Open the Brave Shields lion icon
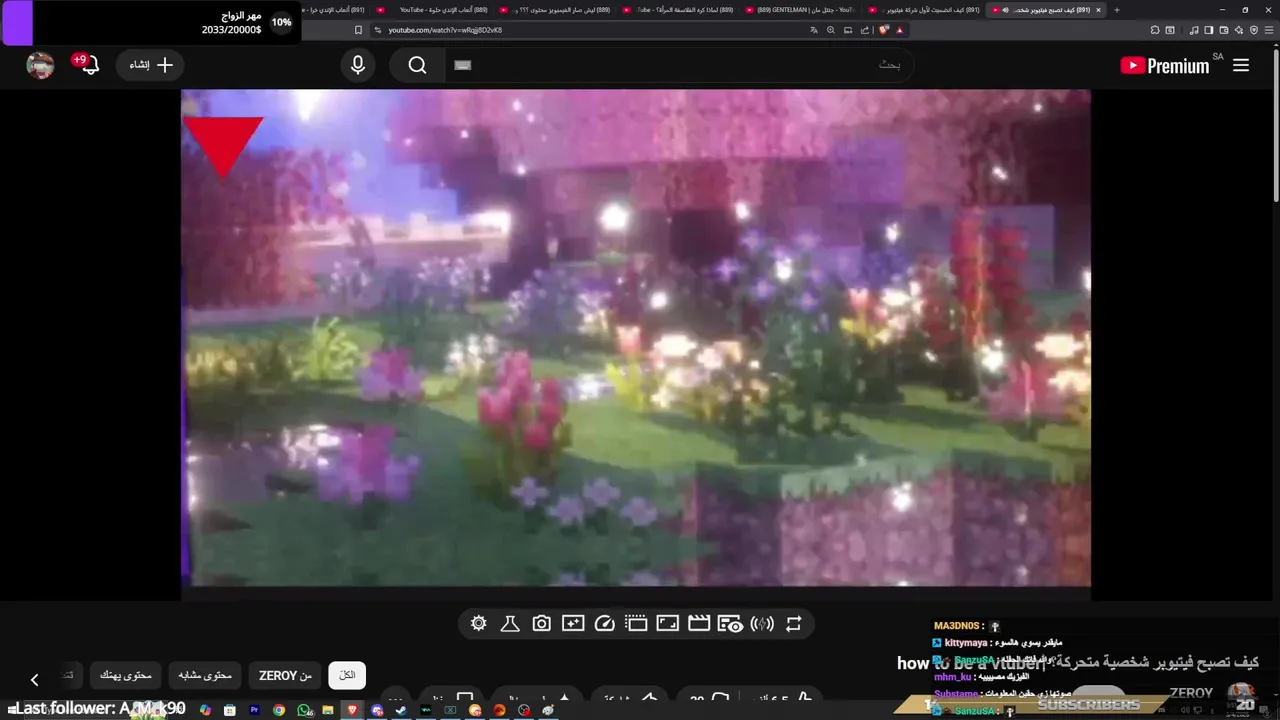 point(884,30)
